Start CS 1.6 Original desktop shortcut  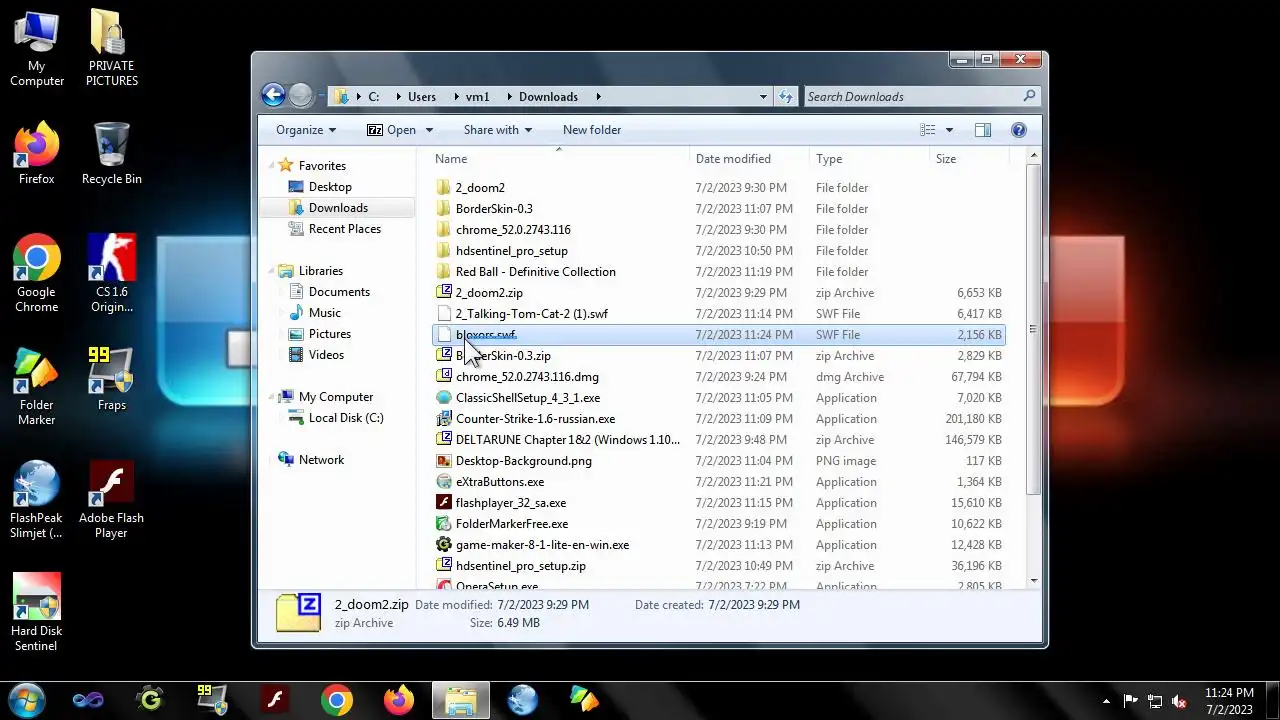[x=111, y=273]
